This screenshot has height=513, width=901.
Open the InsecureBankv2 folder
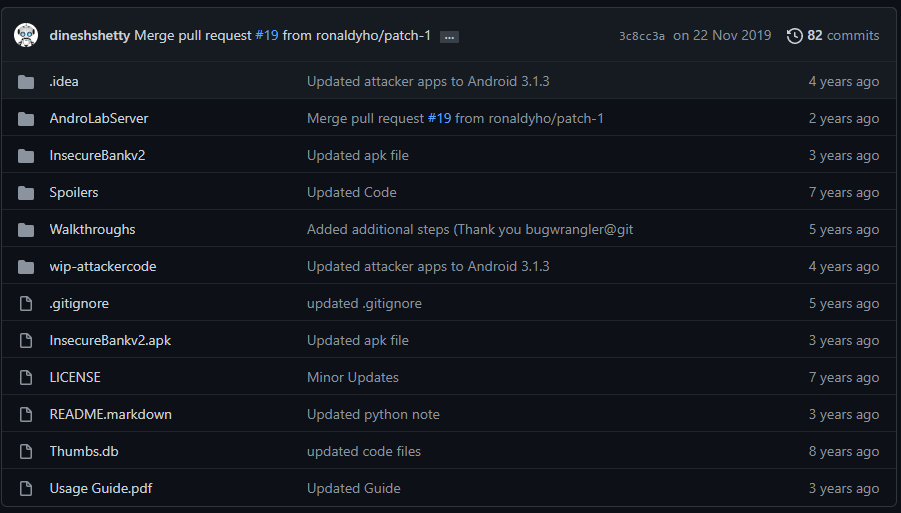97,155
